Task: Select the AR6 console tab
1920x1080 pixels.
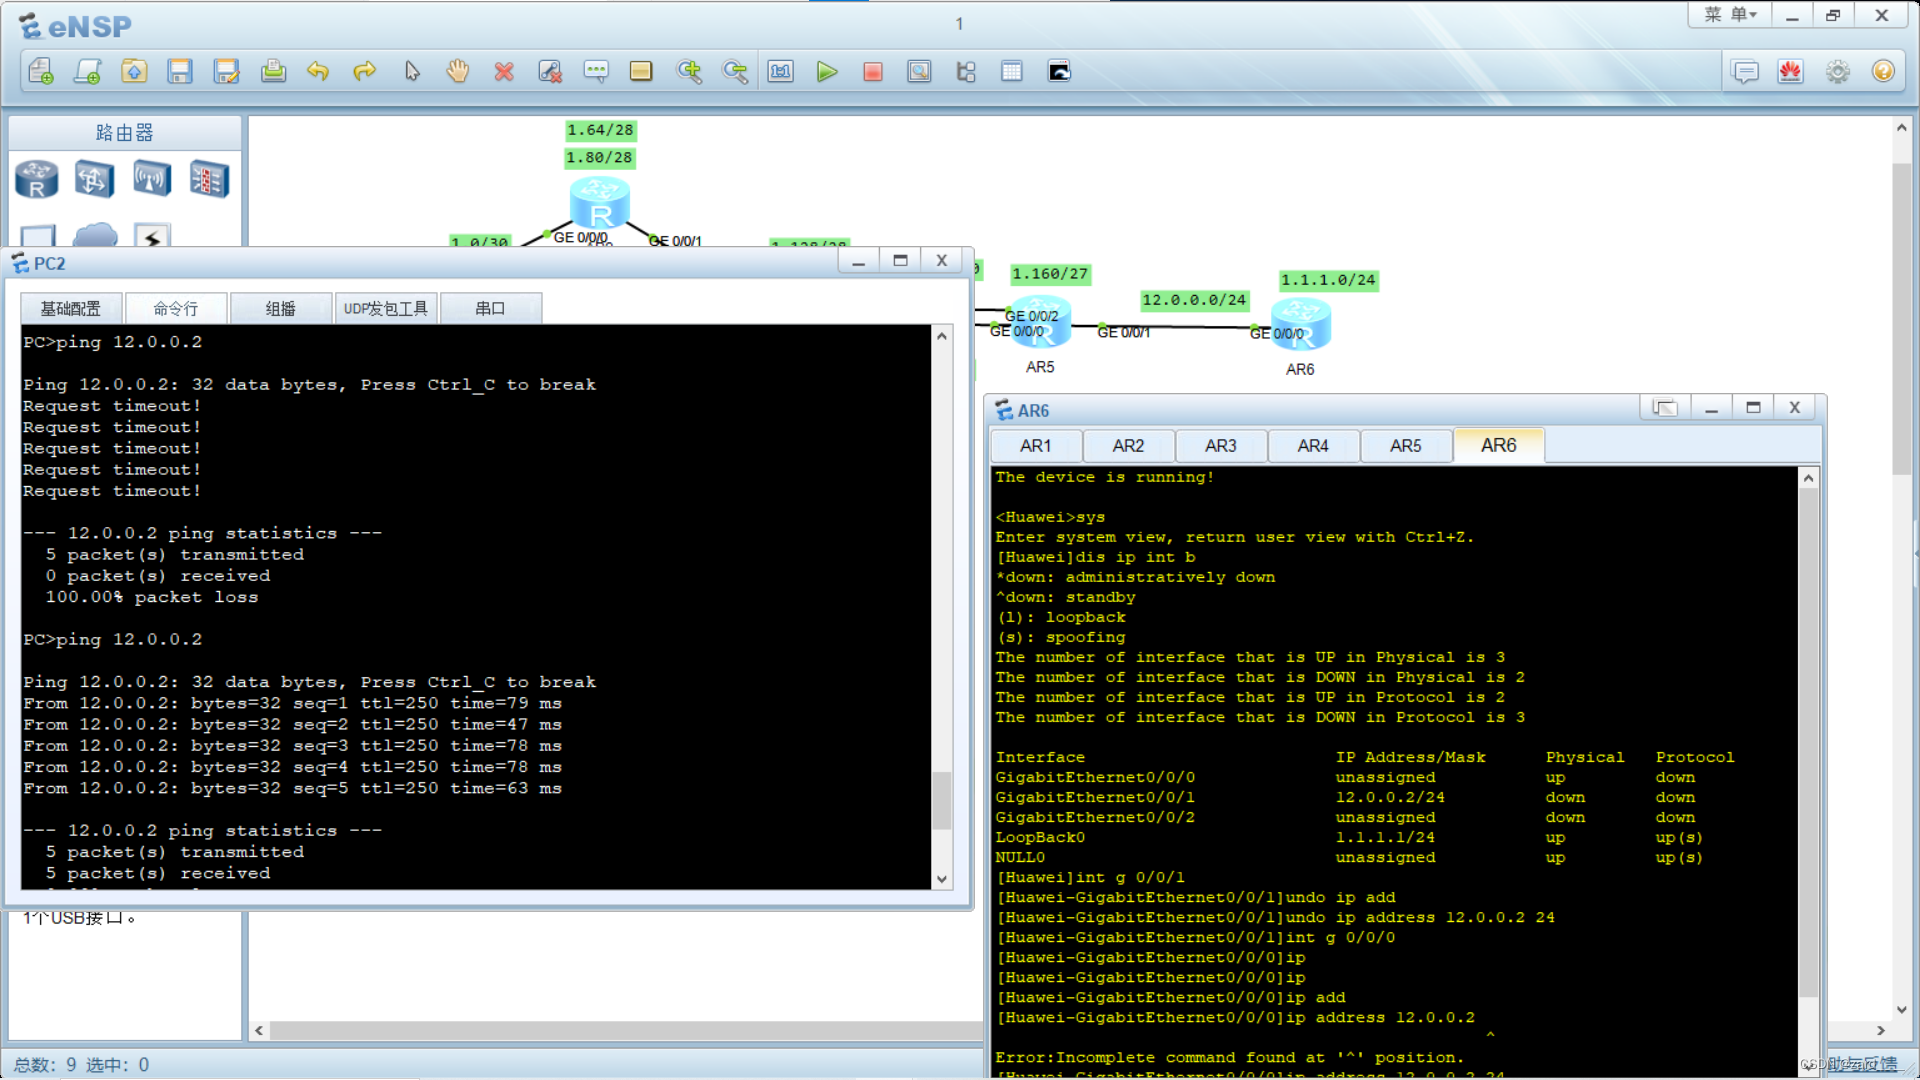Action: pos(1498,445)
